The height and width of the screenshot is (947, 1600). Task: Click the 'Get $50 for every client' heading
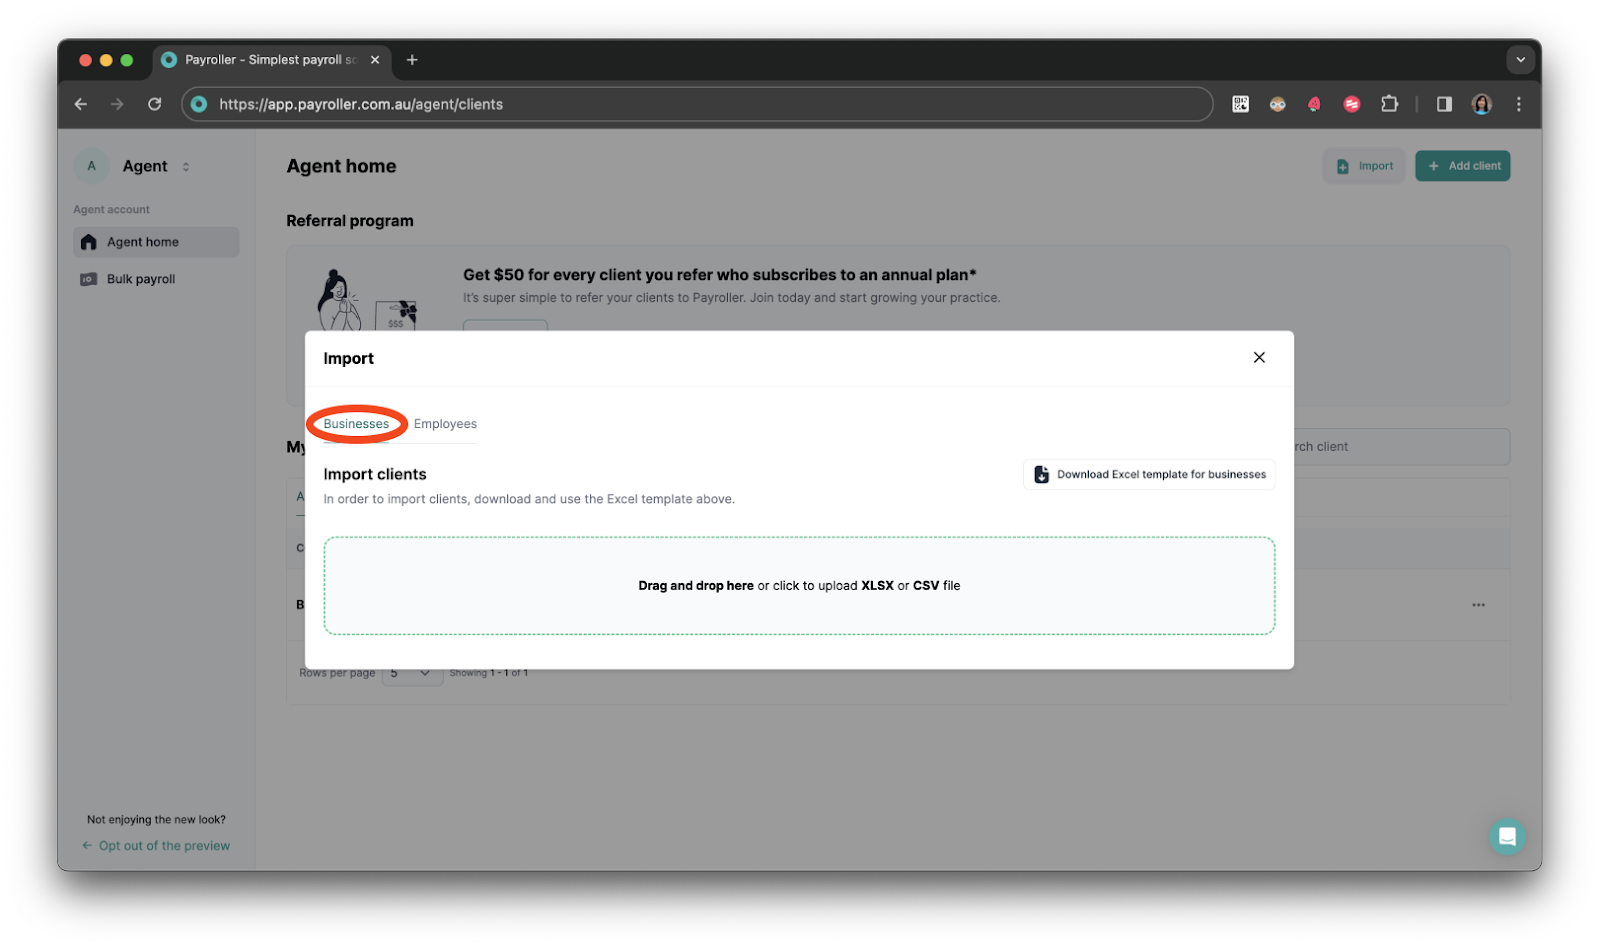pyautogui.click(x=719, y=275)
